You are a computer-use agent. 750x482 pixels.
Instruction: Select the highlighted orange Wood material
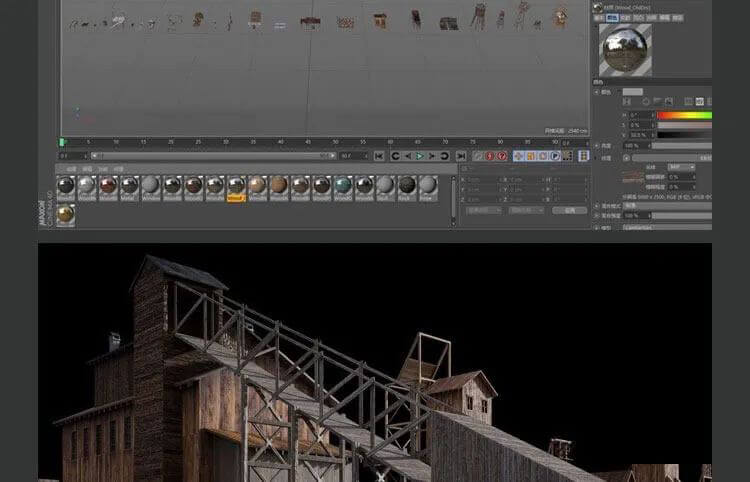tap(236, 186)
